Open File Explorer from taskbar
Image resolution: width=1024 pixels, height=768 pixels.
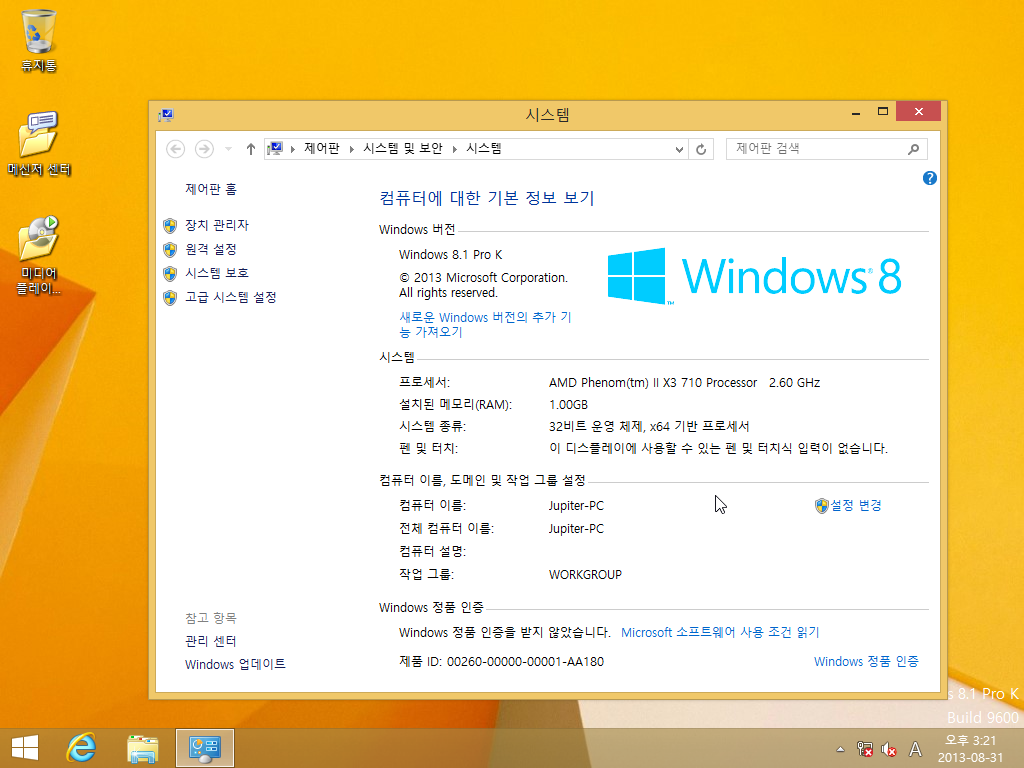[142, 748]
